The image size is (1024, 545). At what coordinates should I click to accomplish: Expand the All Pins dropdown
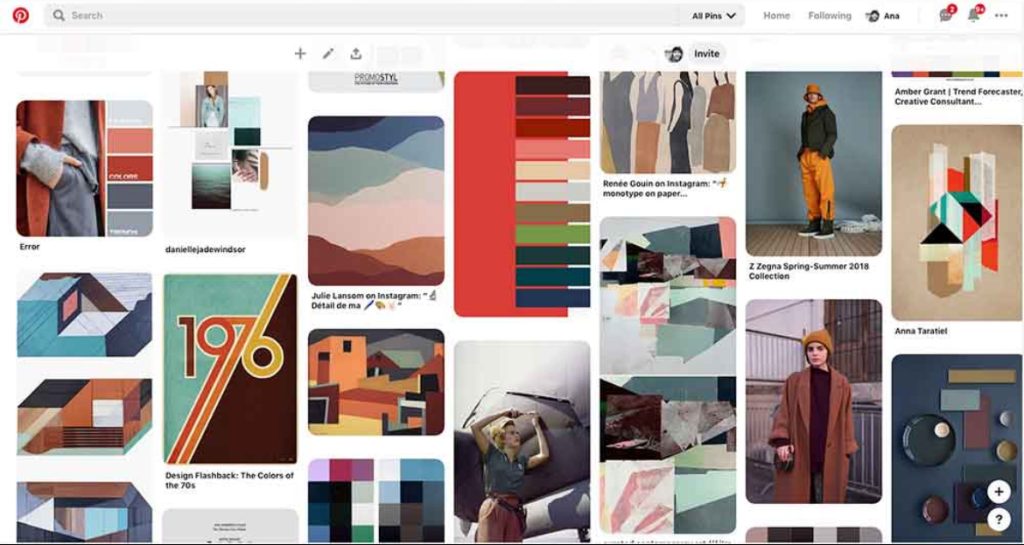(x=714, y=16)
